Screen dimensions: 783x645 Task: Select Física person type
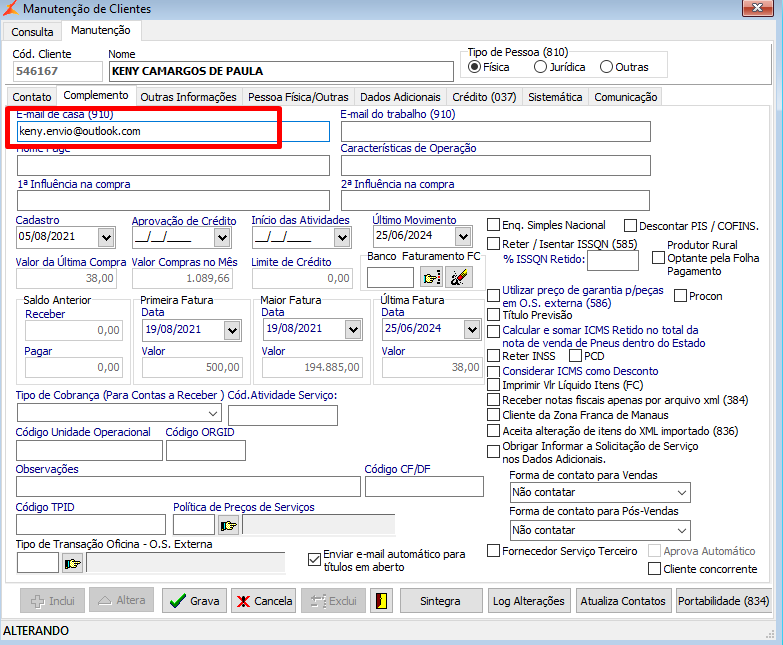tap(475, 66)
